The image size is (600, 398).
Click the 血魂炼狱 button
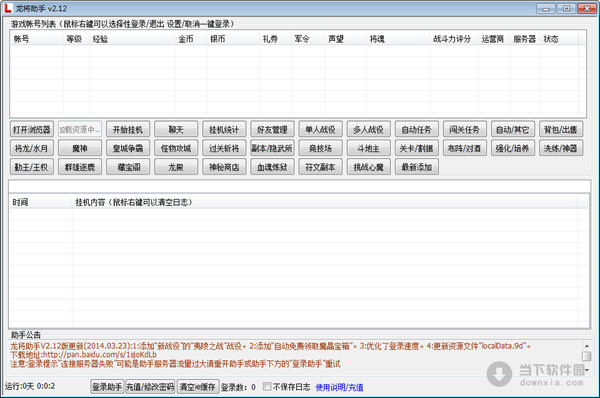(272, 167)
